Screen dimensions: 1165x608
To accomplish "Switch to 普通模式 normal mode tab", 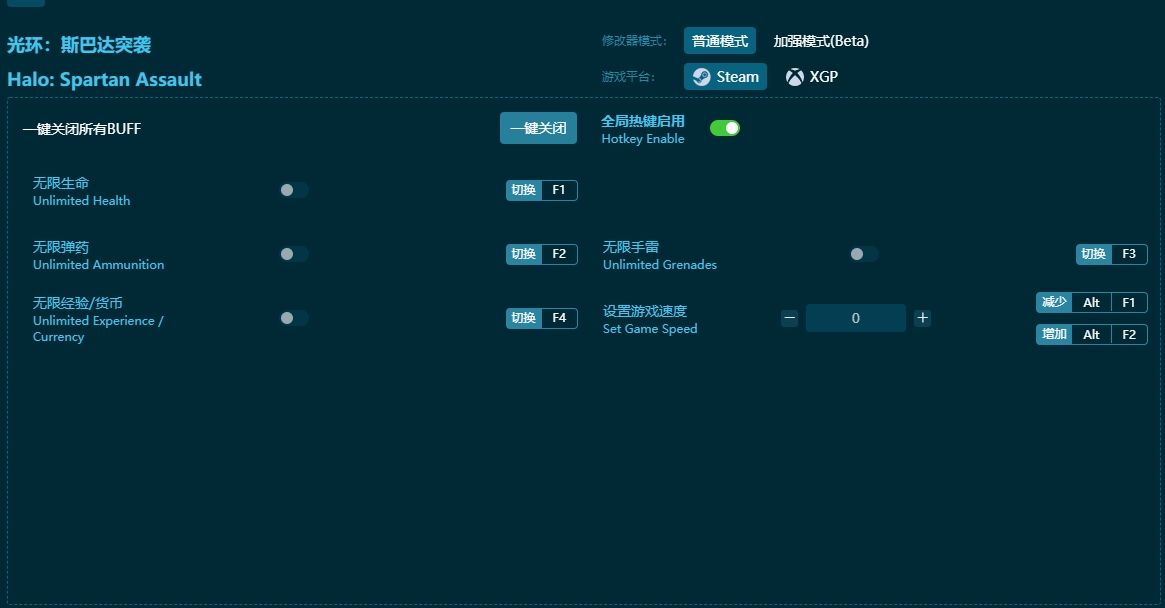I will pos(720,41).
